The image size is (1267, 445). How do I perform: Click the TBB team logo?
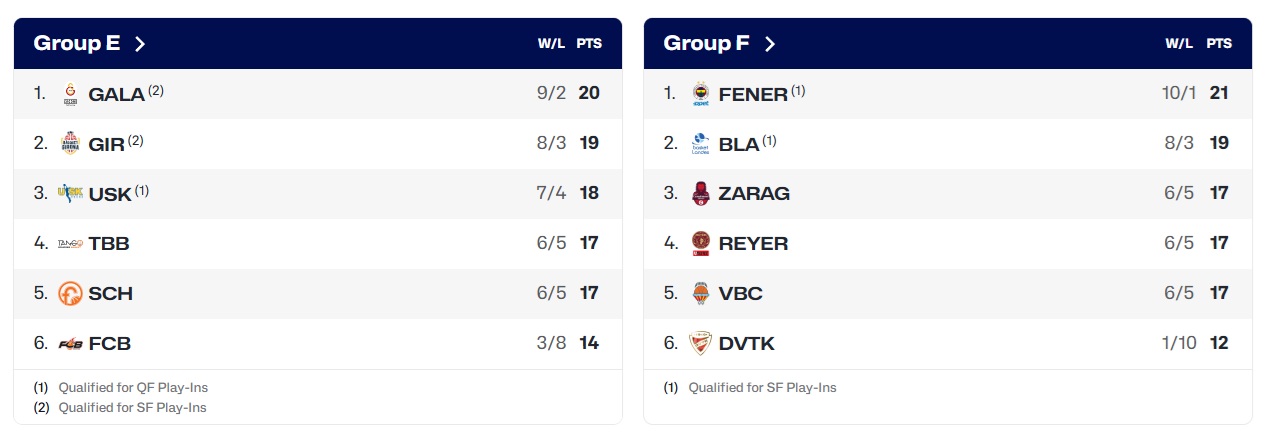coord(70,243)
